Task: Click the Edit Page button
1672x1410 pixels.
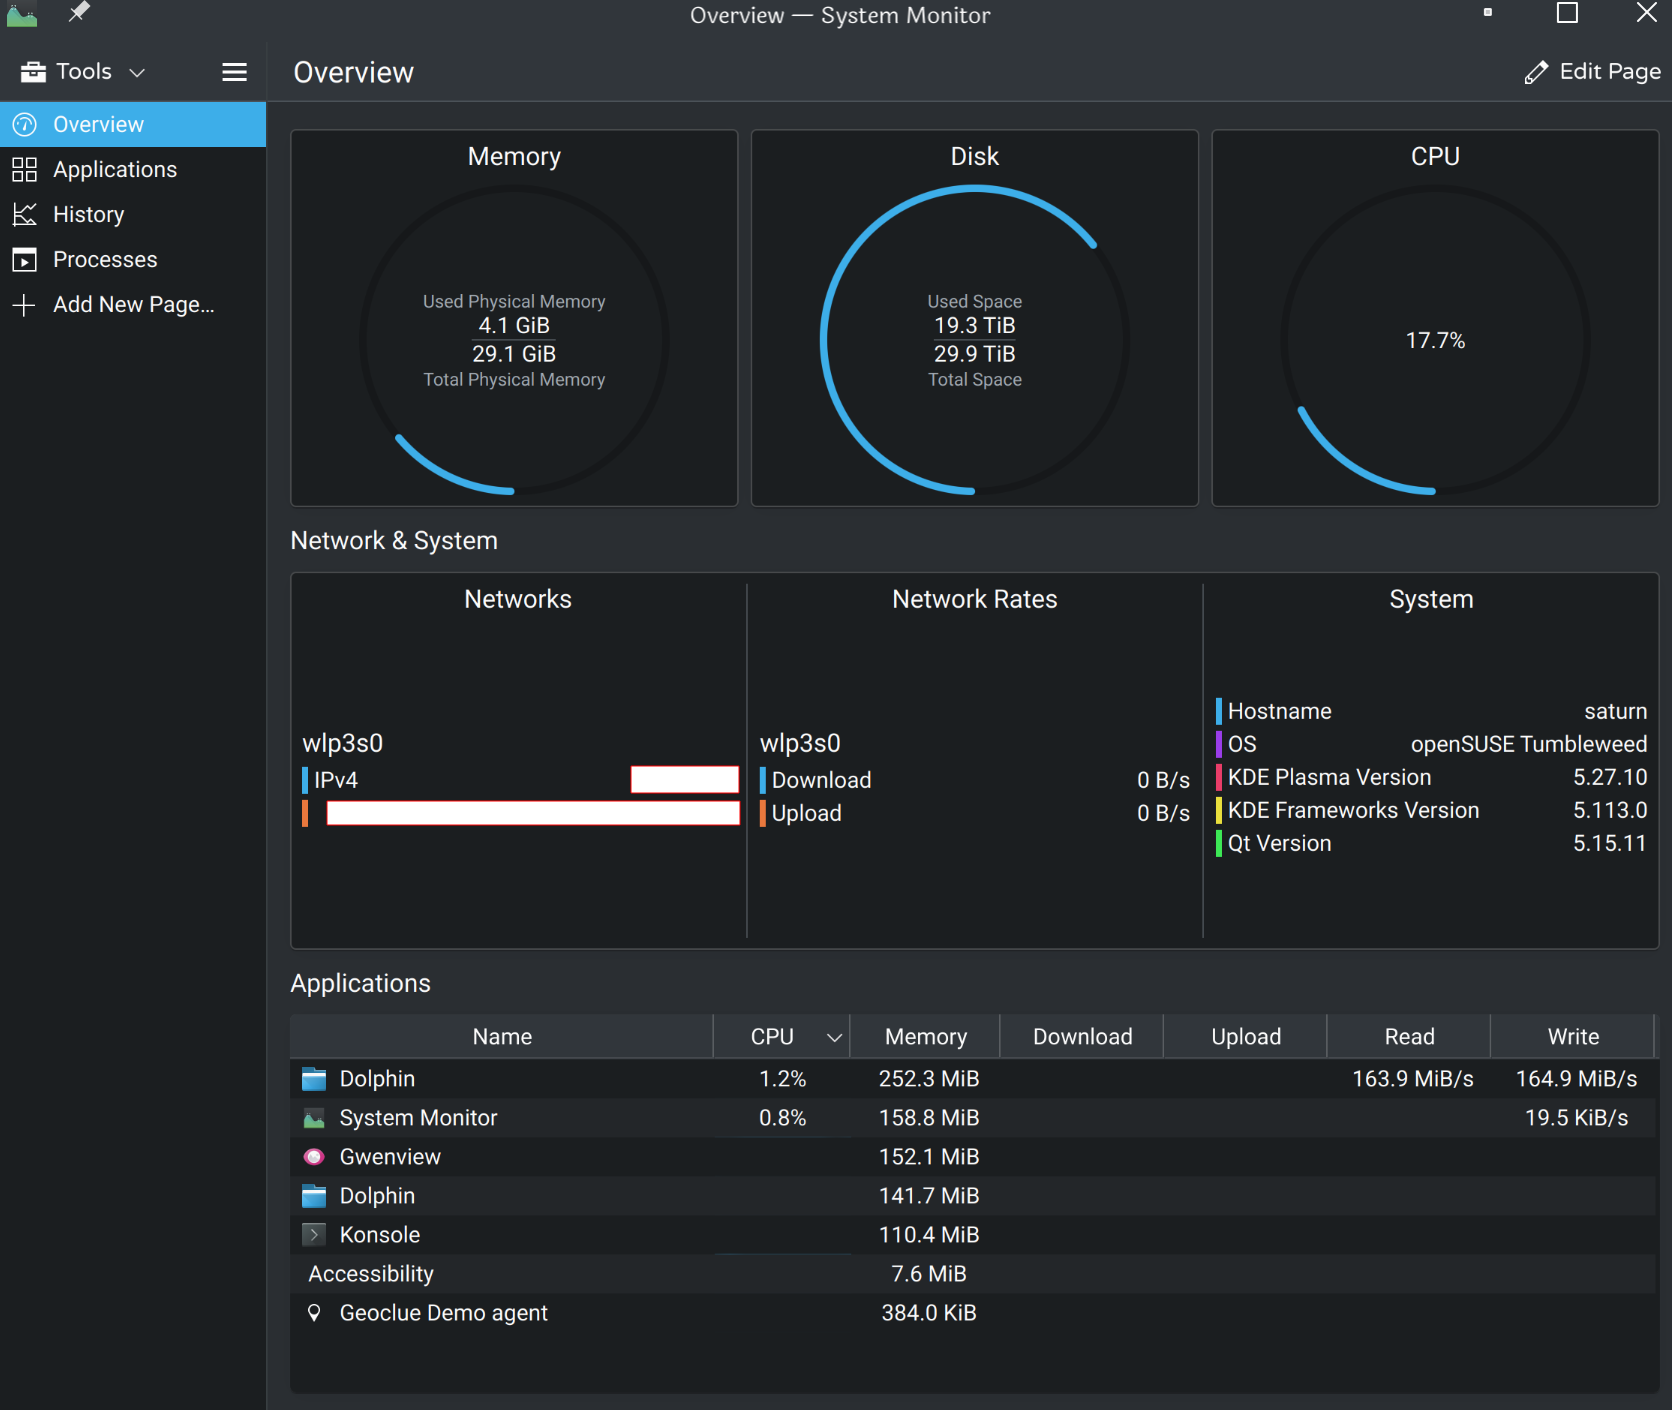Action: coord(1592,72)
